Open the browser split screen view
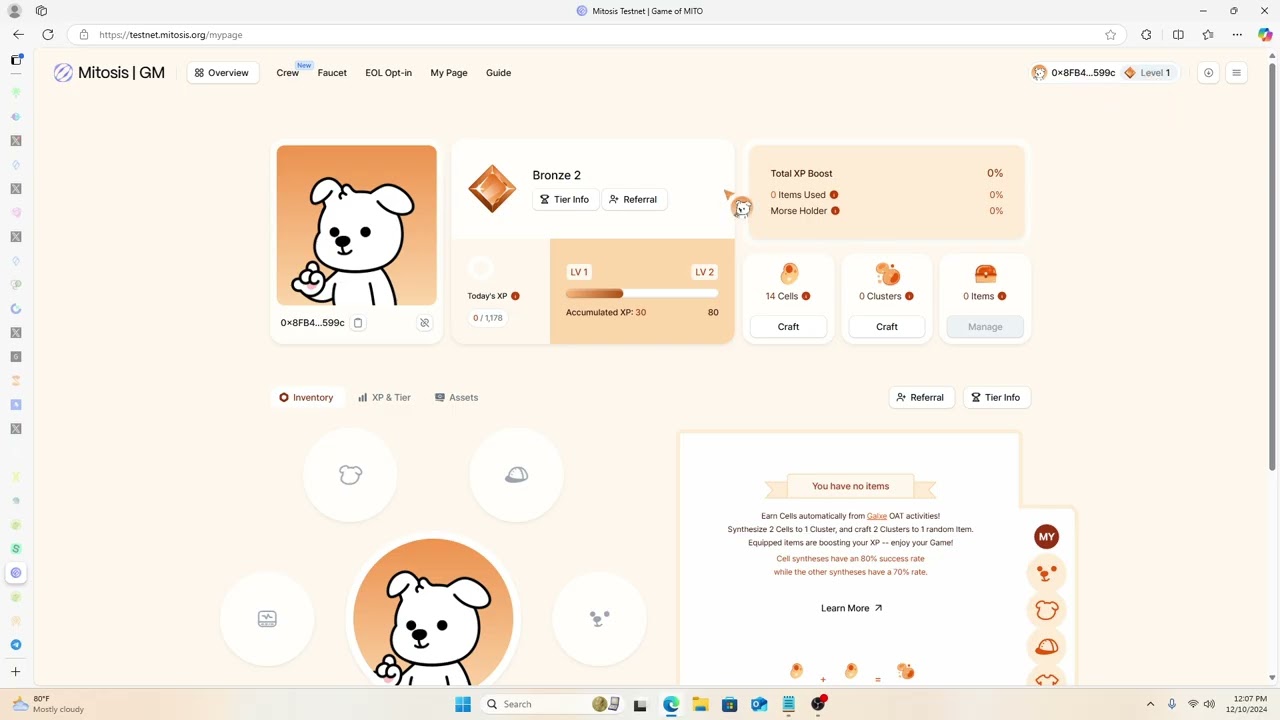 (1178, 35)
